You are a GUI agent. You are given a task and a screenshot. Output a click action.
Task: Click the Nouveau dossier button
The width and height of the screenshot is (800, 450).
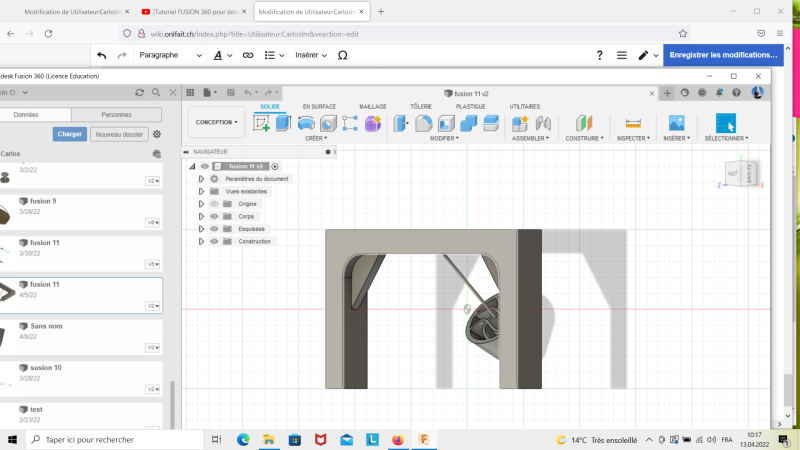118,134
